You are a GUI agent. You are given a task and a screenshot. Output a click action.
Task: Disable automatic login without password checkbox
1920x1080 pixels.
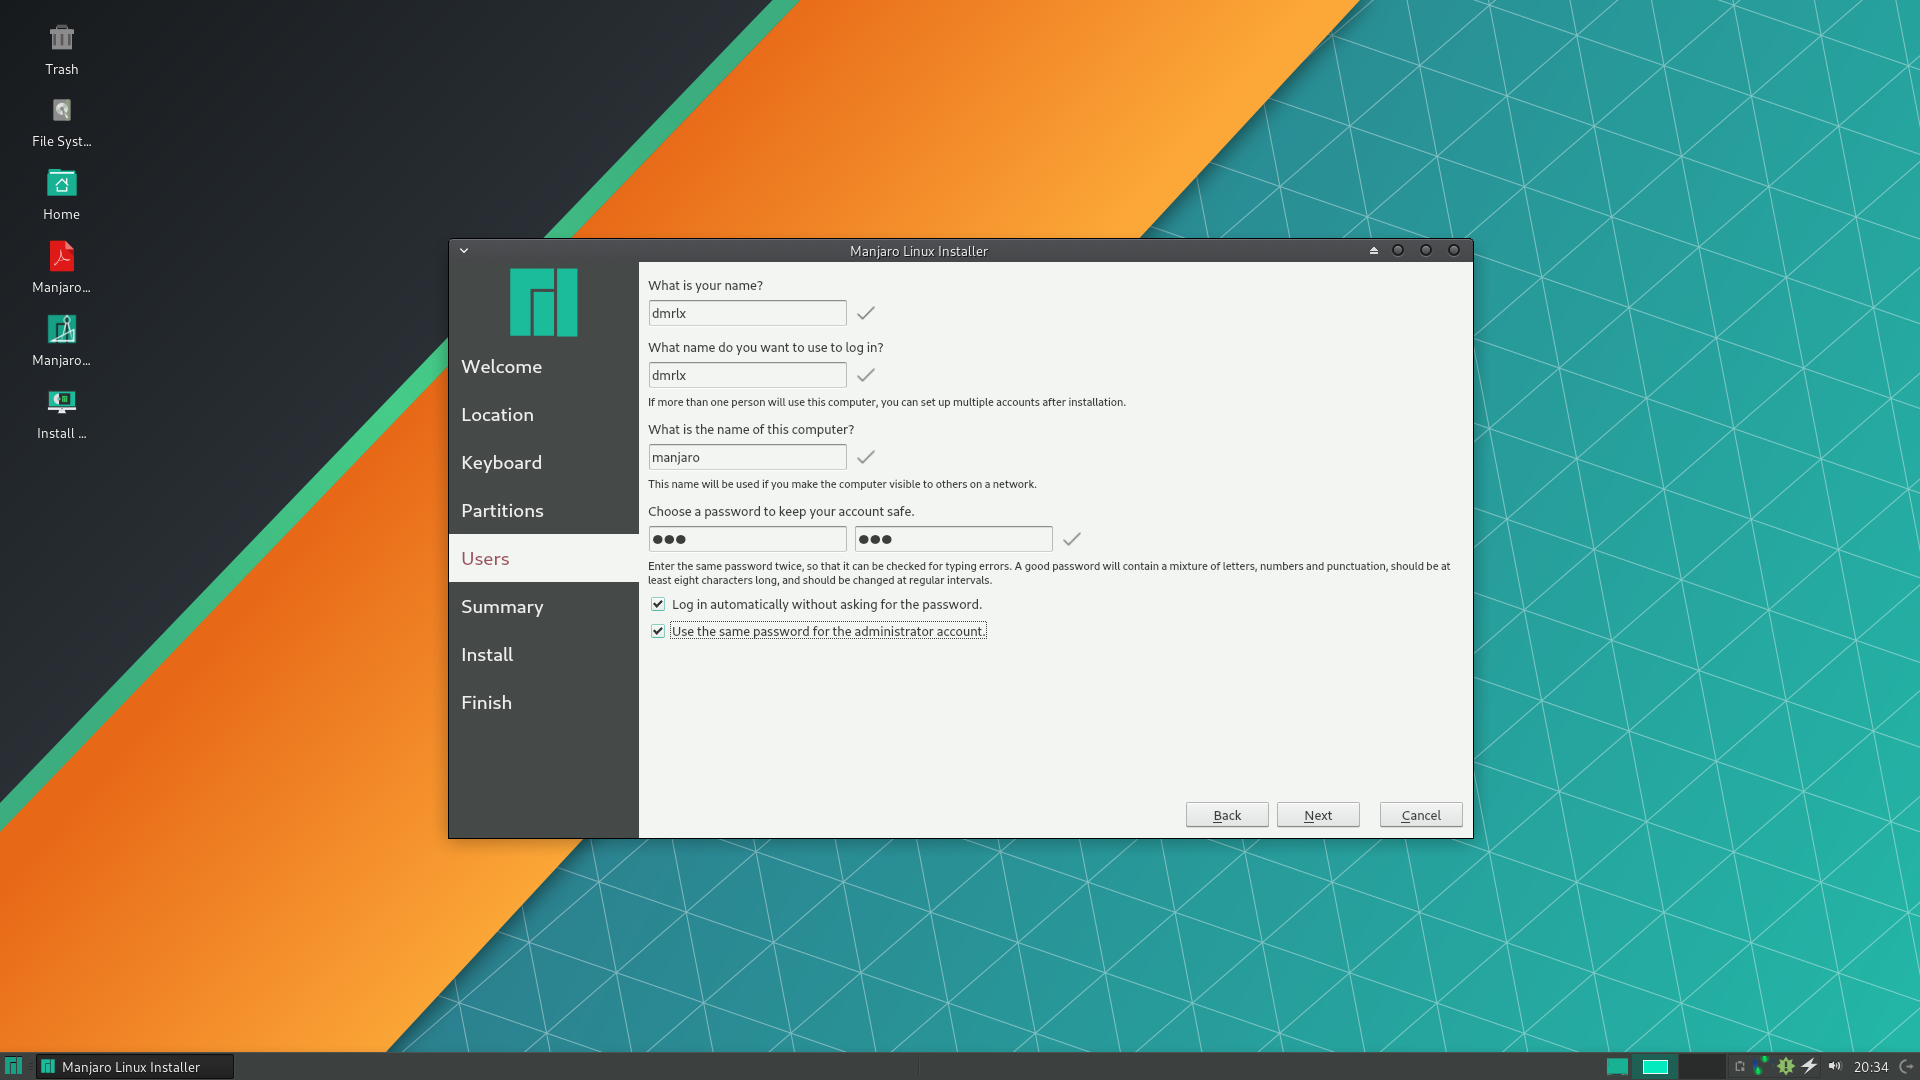click(x=658, y=604)
